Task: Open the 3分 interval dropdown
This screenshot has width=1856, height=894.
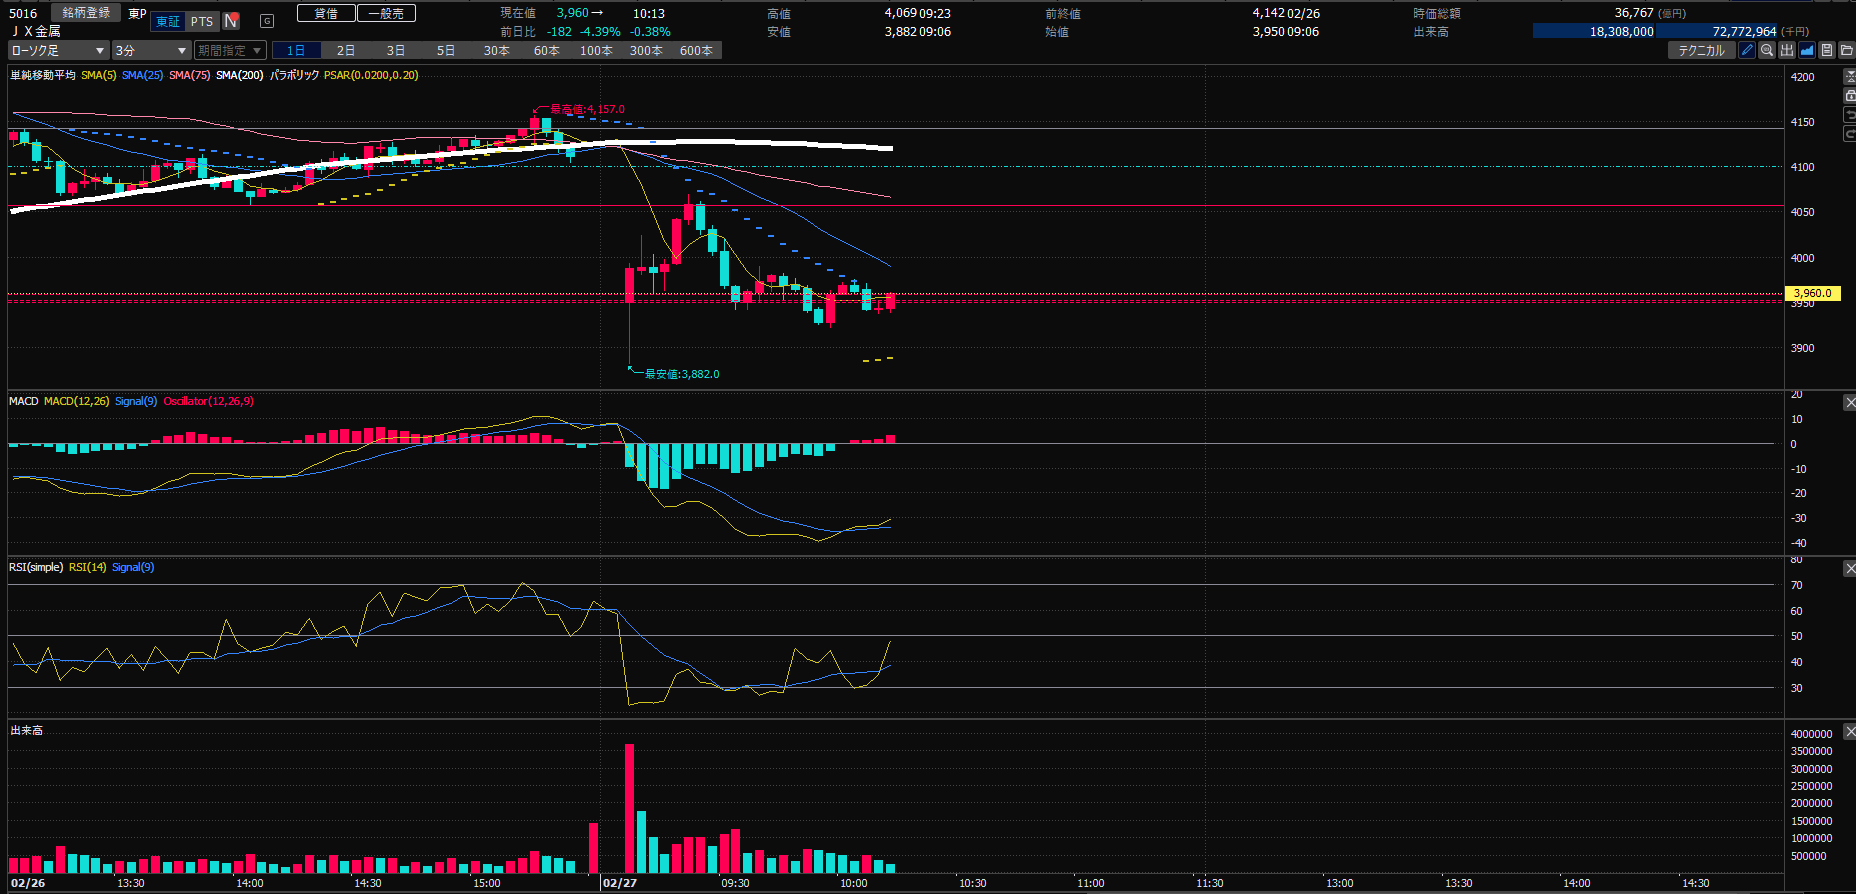Action: (150, 50)
